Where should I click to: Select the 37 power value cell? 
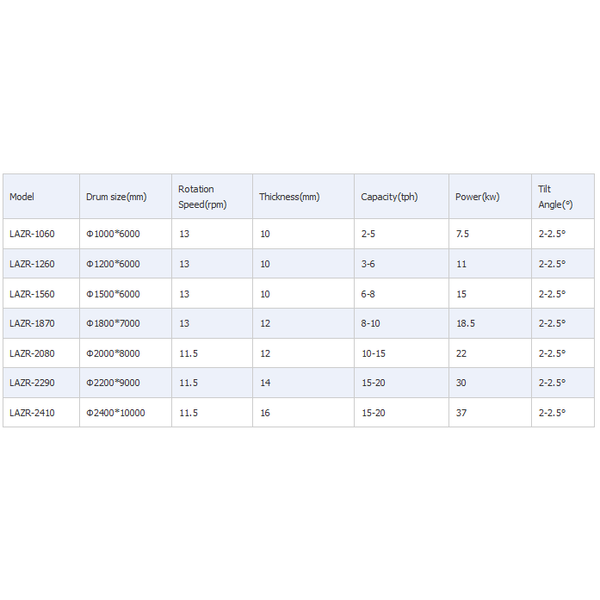click(x=490, y=412)
